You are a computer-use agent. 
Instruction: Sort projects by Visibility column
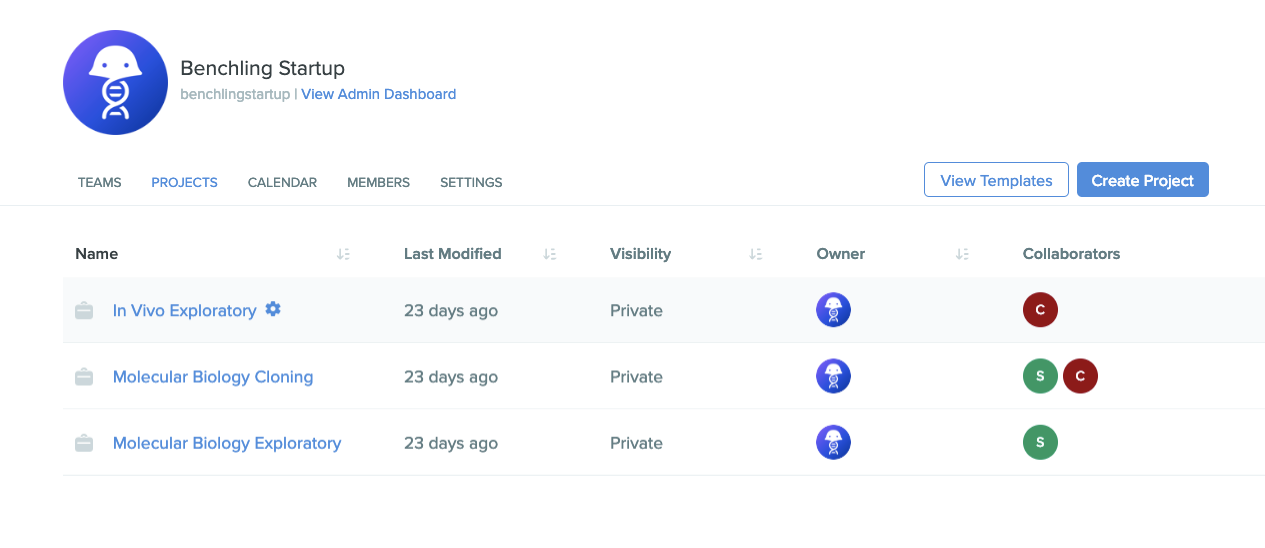click(x=756, y=254)
